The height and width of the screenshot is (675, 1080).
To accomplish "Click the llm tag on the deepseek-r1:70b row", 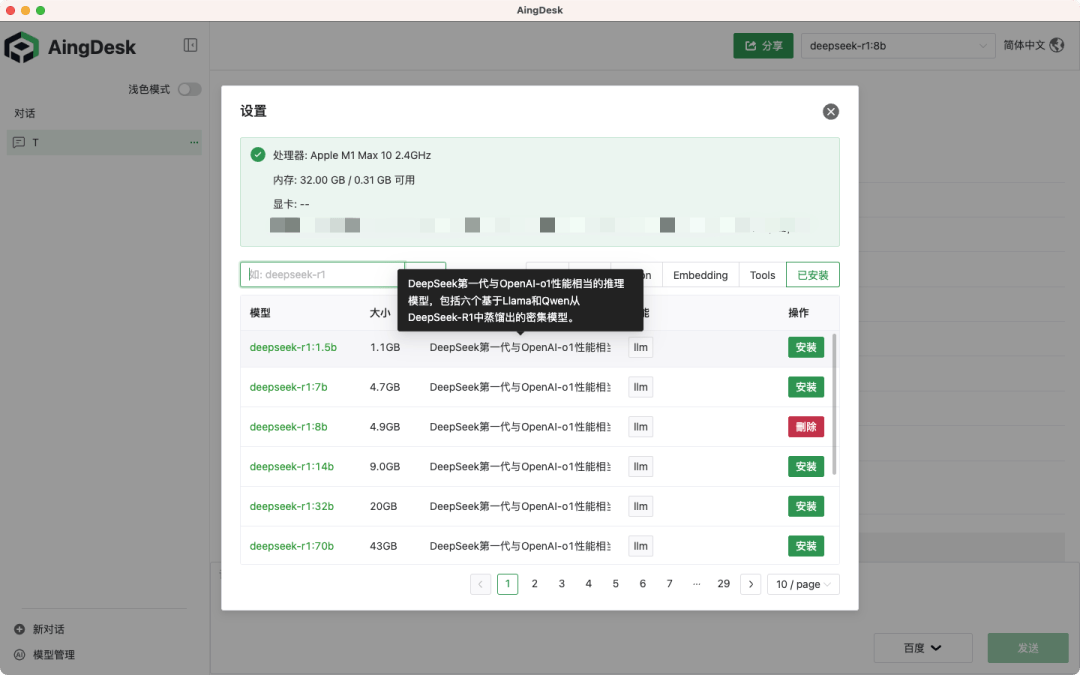I will click(641, 546).
